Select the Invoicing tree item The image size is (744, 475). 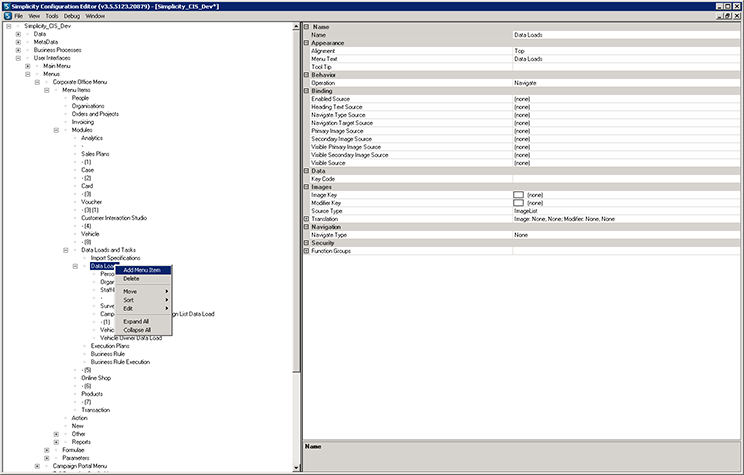(x=83, y=122)
